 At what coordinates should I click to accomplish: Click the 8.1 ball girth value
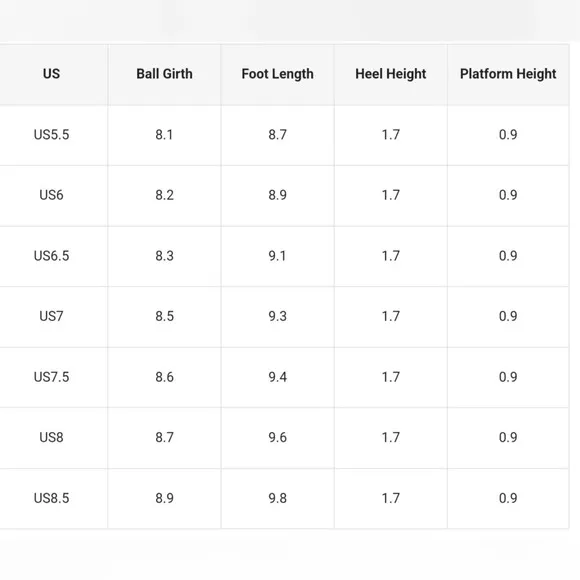(164, 135)
